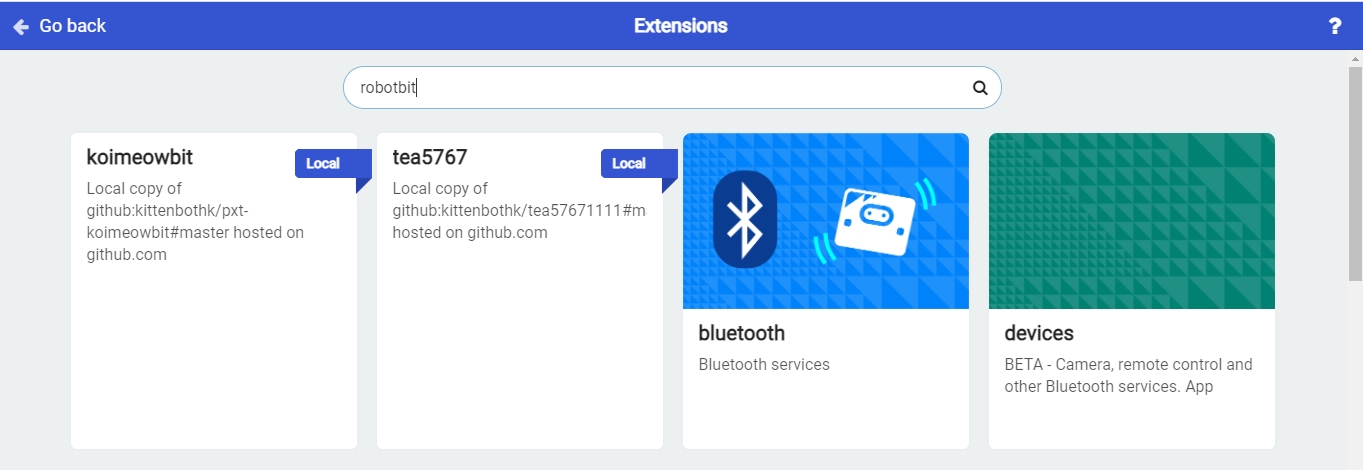Click the Go back text link

tap(72, 26)
